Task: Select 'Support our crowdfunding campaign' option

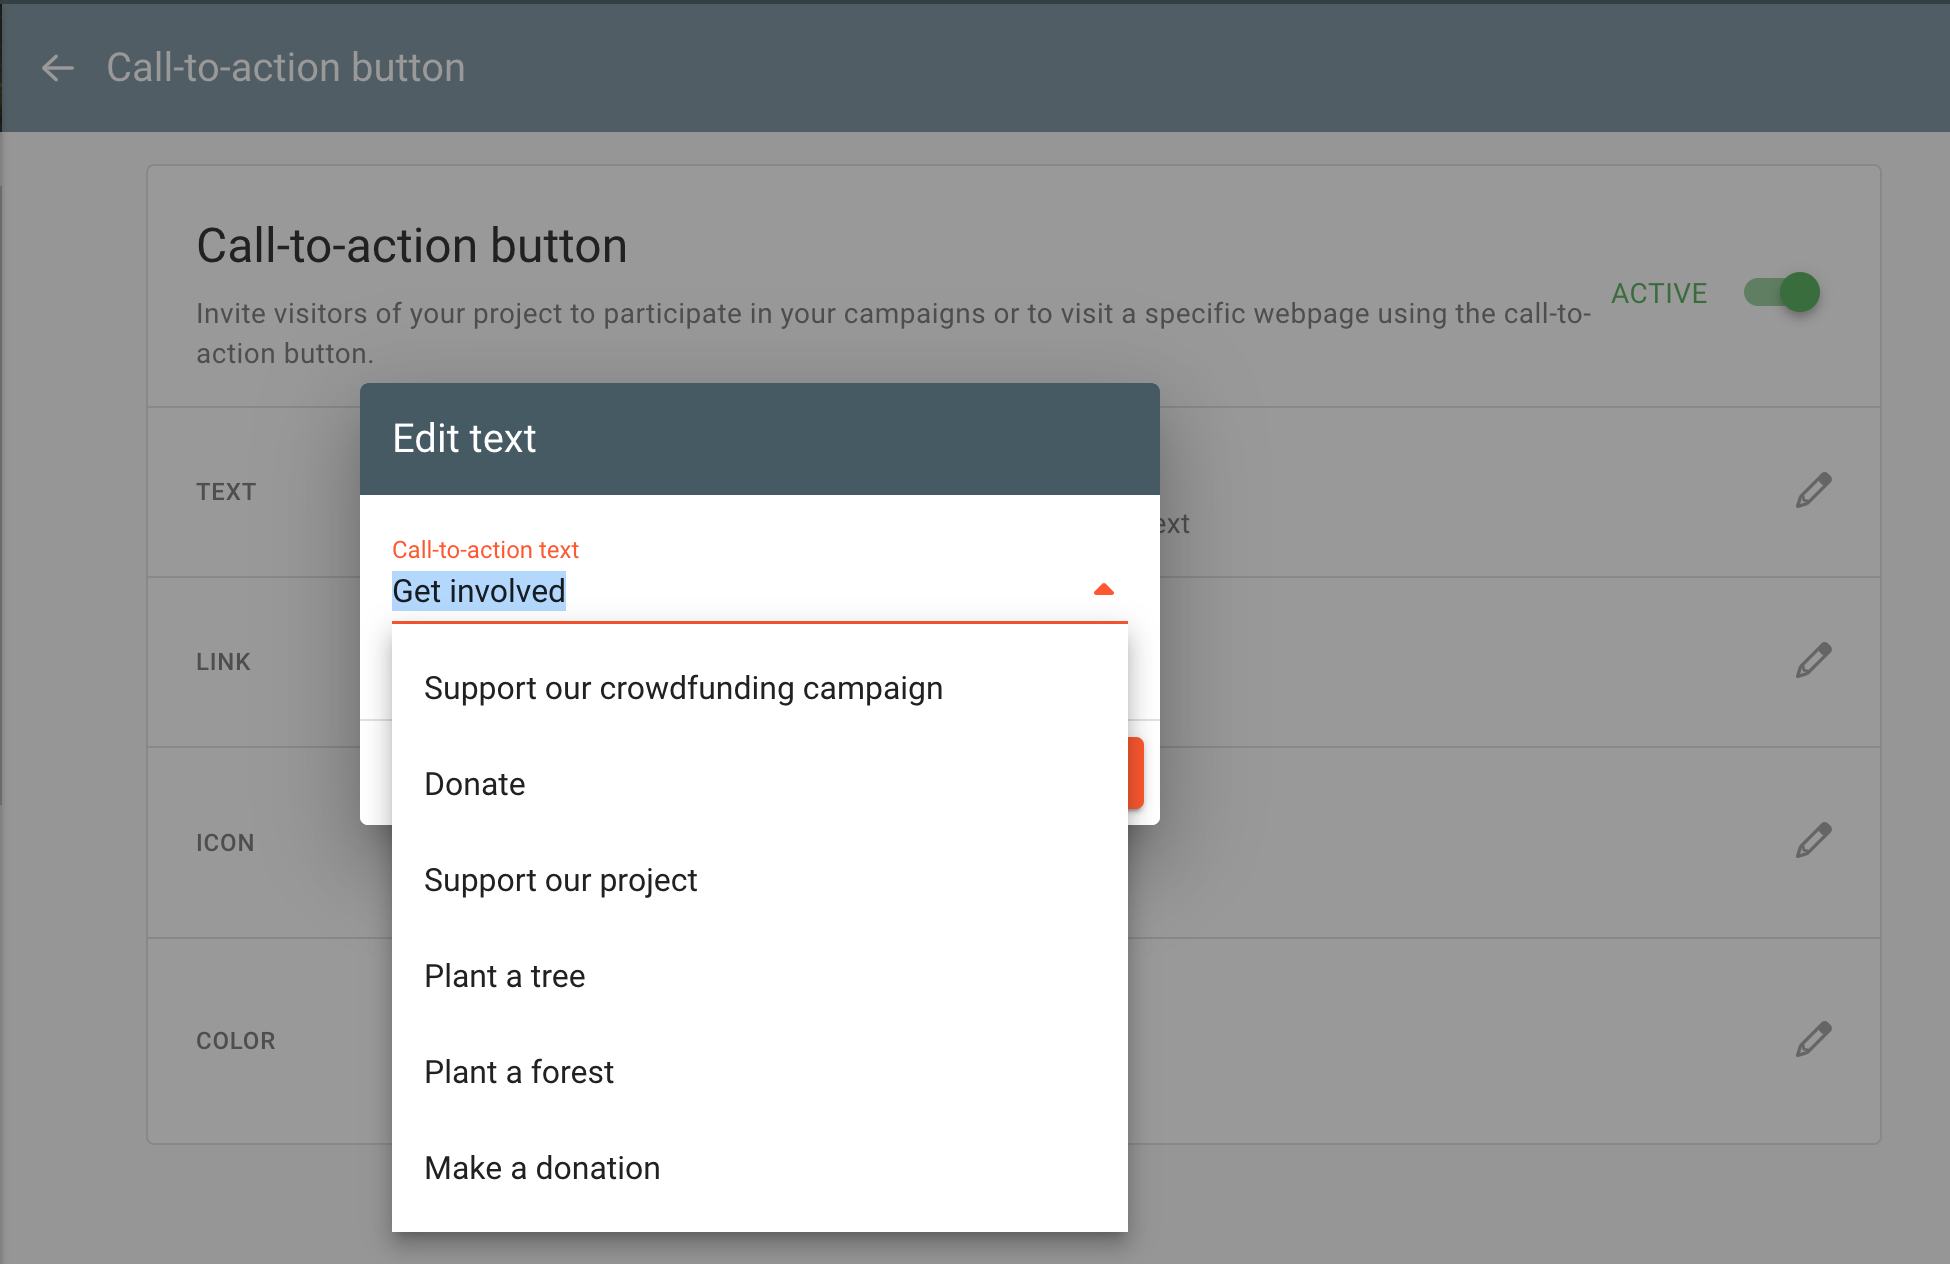Action: 683,688
